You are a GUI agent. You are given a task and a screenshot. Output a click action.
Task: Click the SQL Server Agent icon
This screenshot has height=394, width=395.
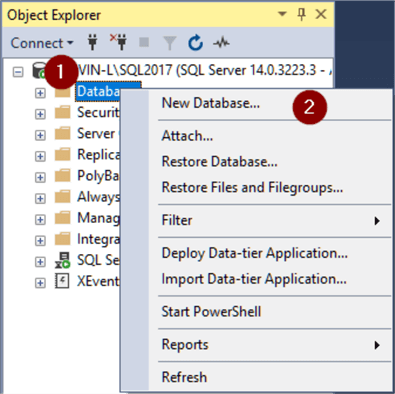tap(63, 260)
